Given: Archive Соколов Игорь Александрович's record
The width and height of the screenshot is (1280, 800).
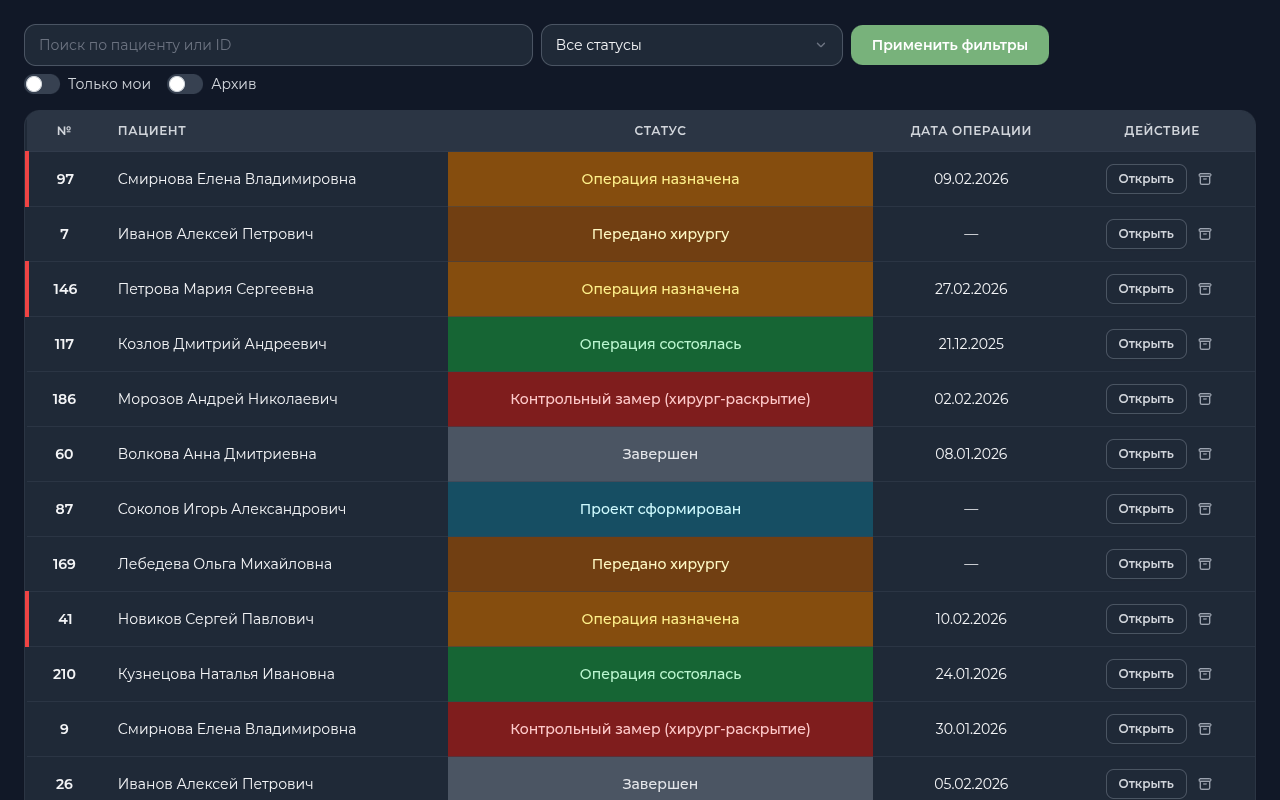Looking at the screenshot, I should tap(1205, 509).
